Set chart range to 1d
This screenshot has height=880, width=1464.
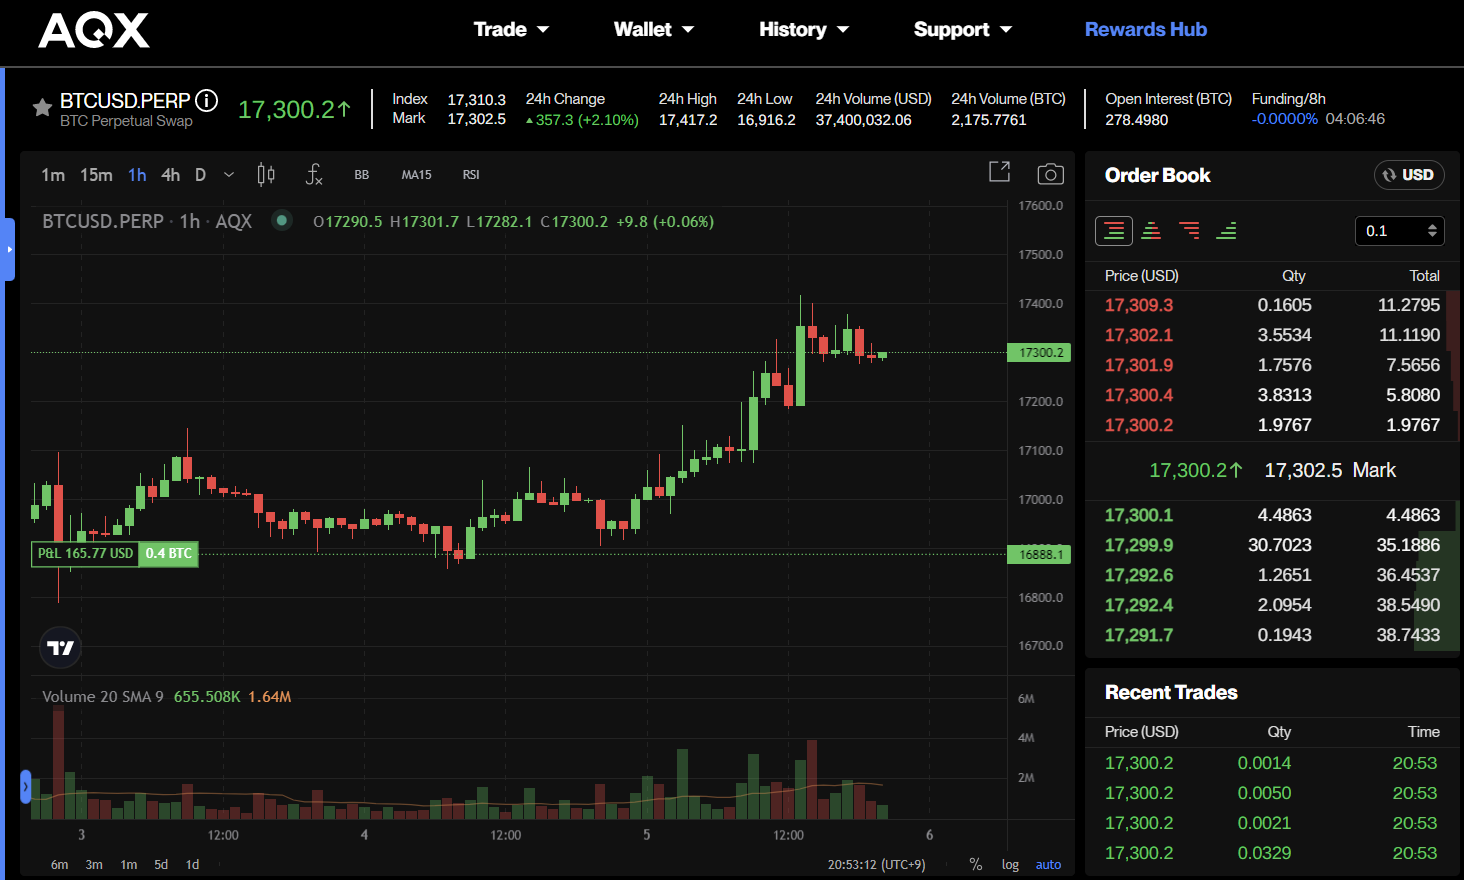pos(192,865)
